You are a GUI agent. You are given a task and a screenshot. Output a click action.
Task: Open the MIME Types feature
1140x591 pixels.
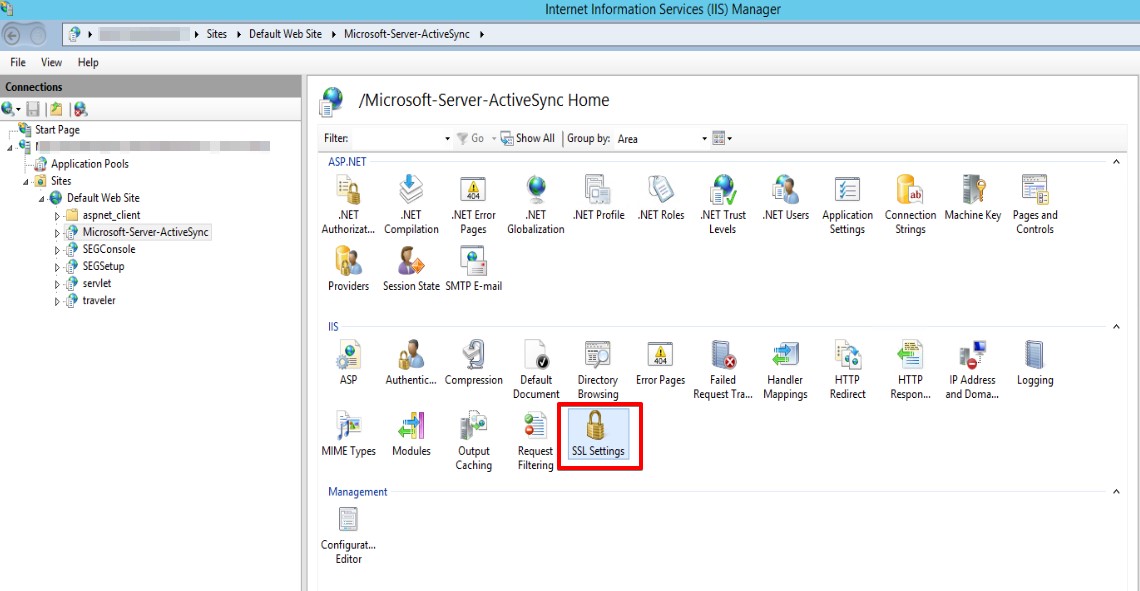(348, 433)
